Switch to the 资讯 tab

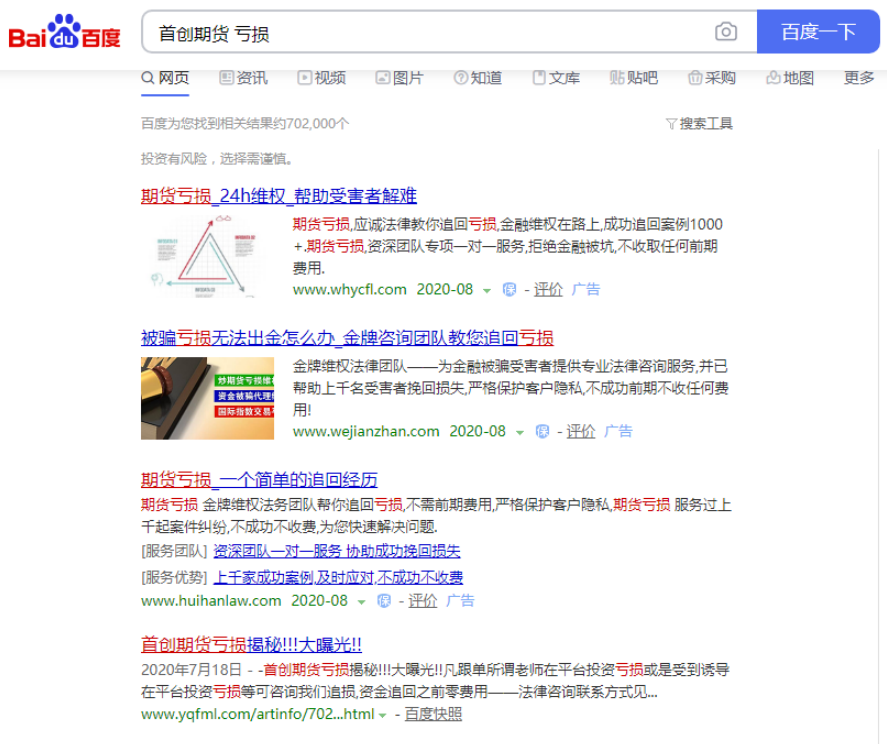(243, 78)
